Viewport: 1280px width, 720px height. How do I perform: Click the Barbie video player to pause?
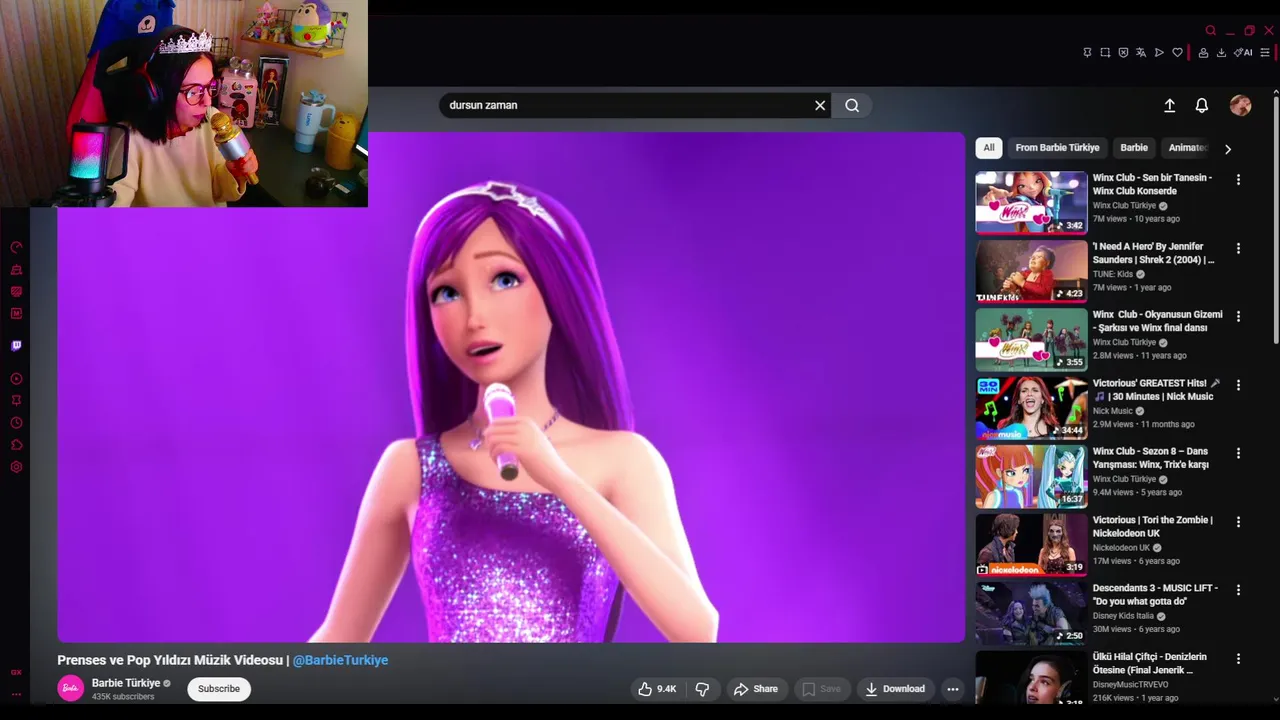point(511,387)
